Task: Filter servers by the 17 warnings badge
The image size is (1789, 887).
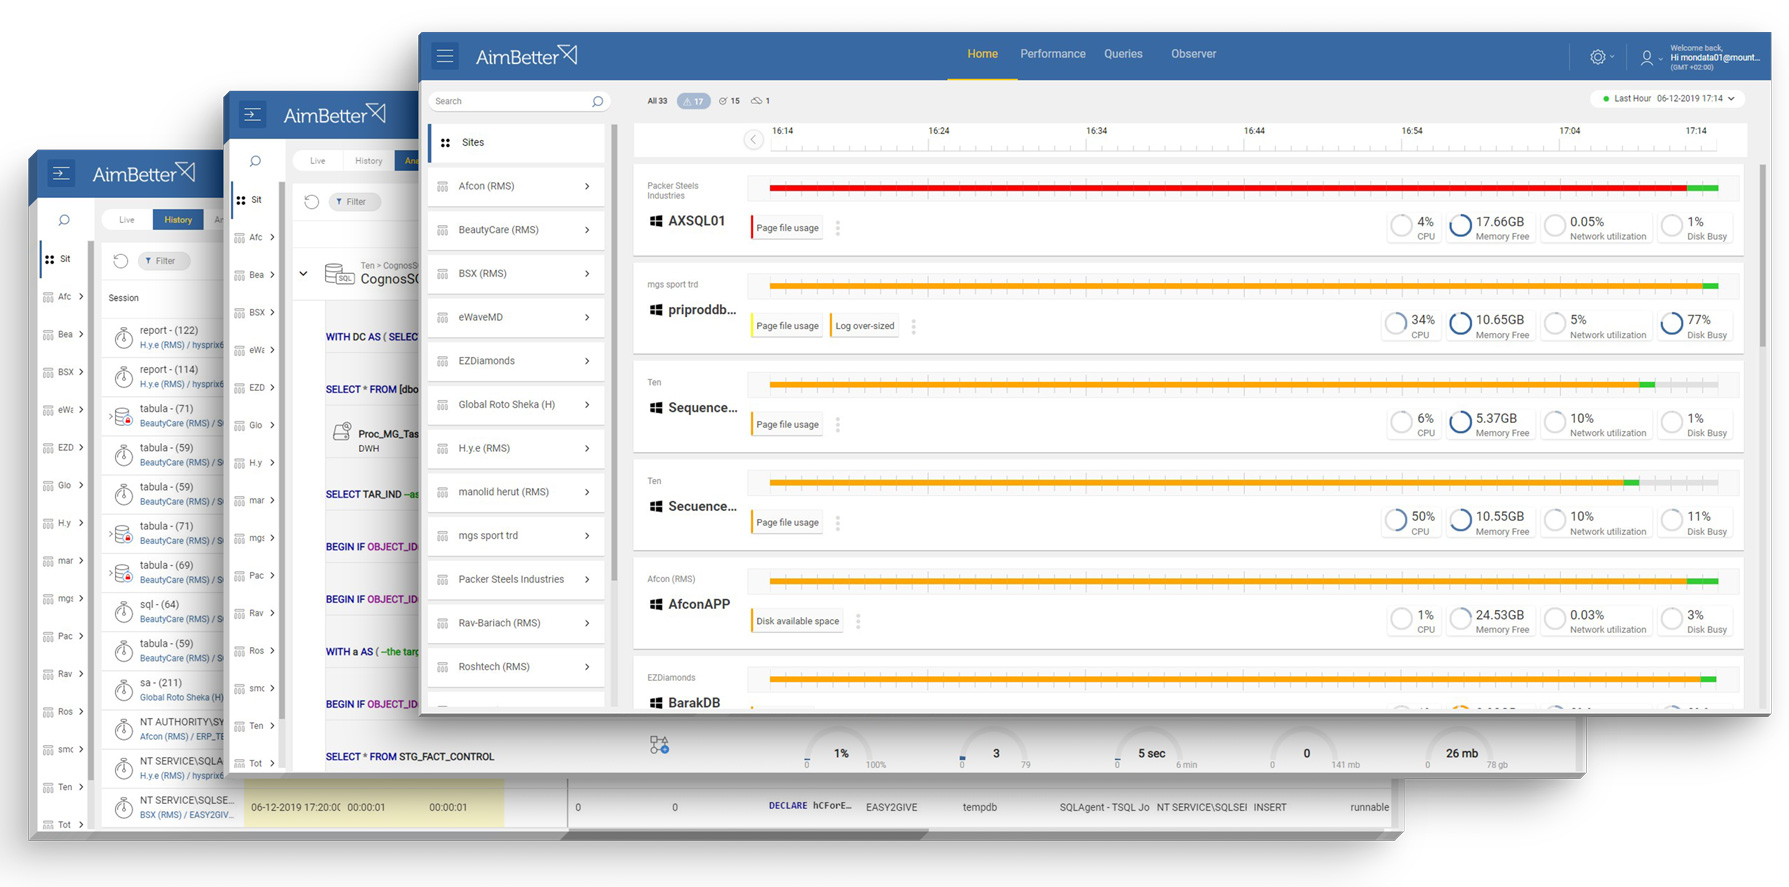Action: (693, 101)
